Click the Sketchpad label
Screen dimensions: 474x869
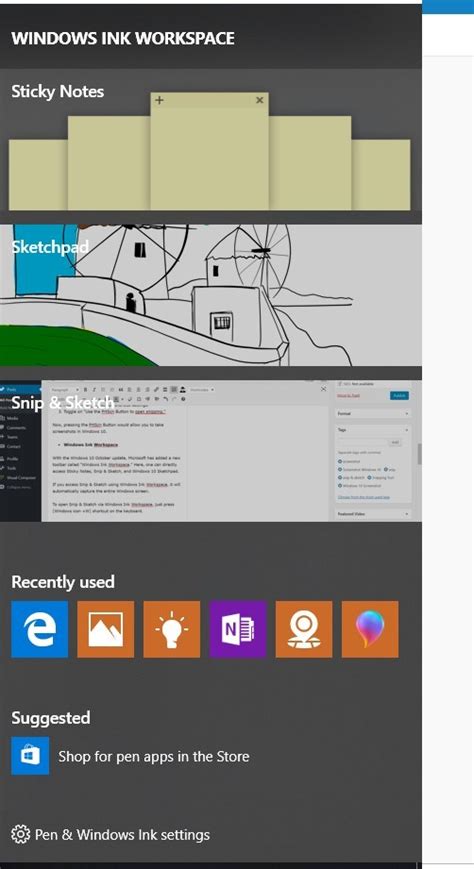50,247
